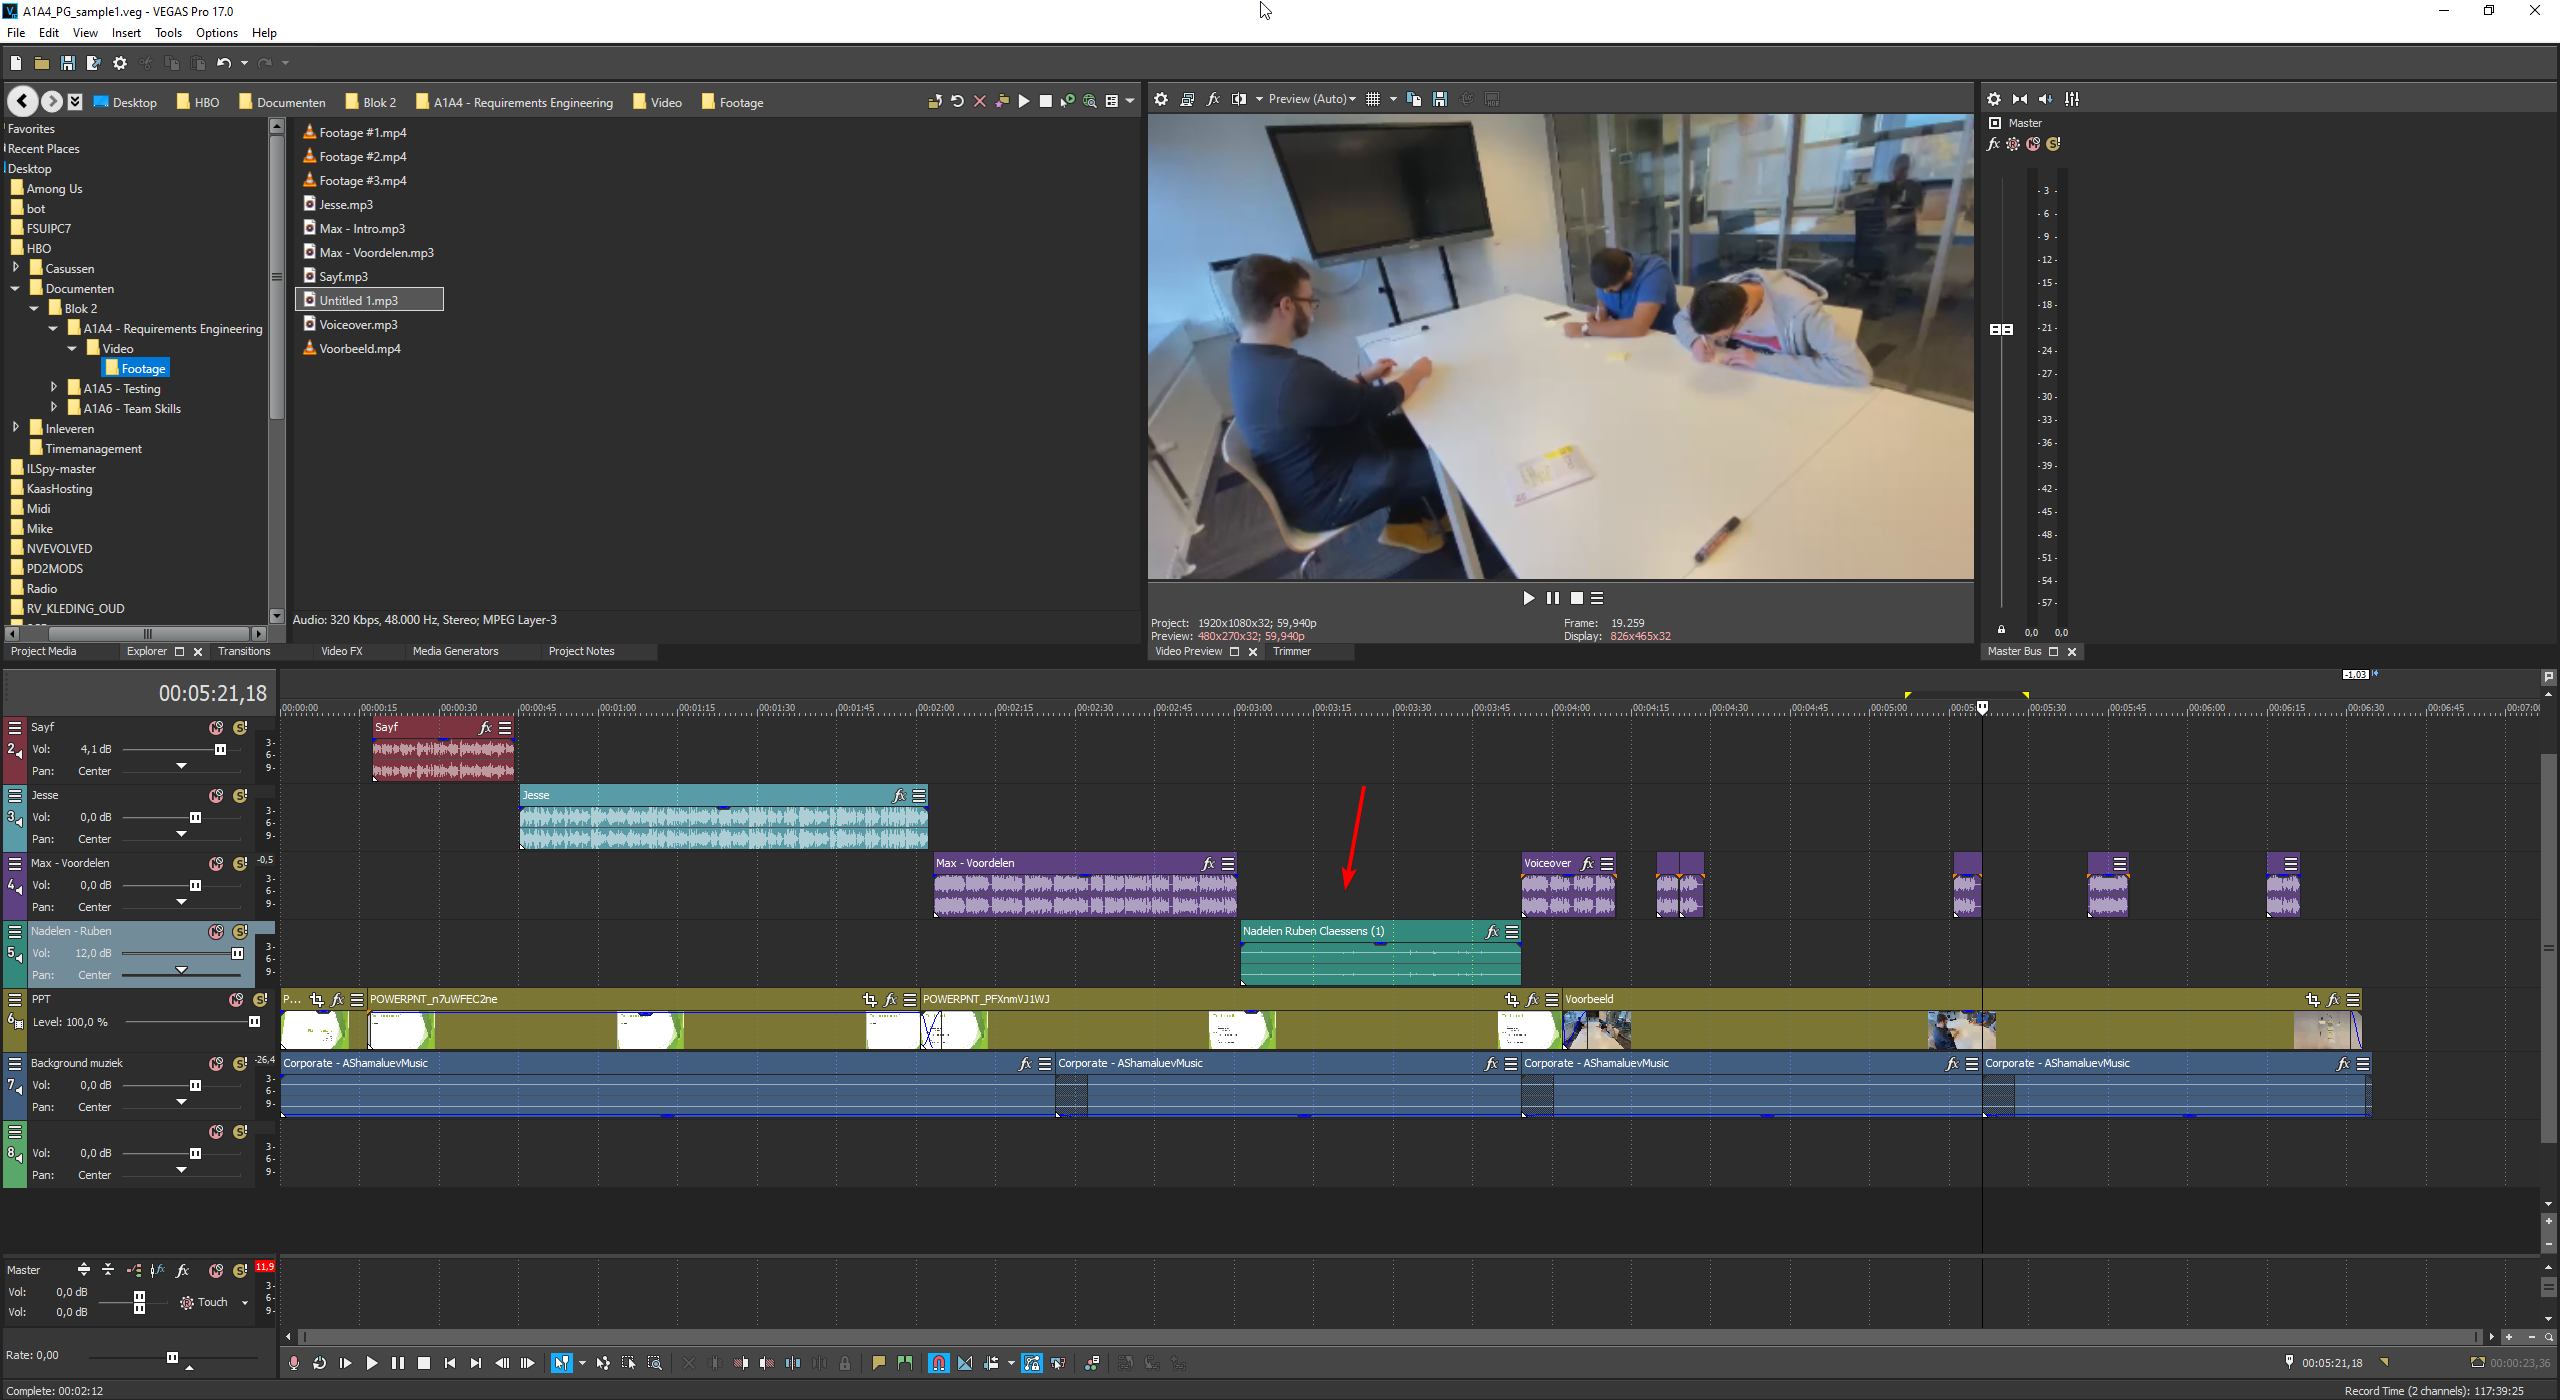The height and width of the screenshot is (1400, 2560).
Task: Switch to the Media Generators tab
Action: (455, 651)
